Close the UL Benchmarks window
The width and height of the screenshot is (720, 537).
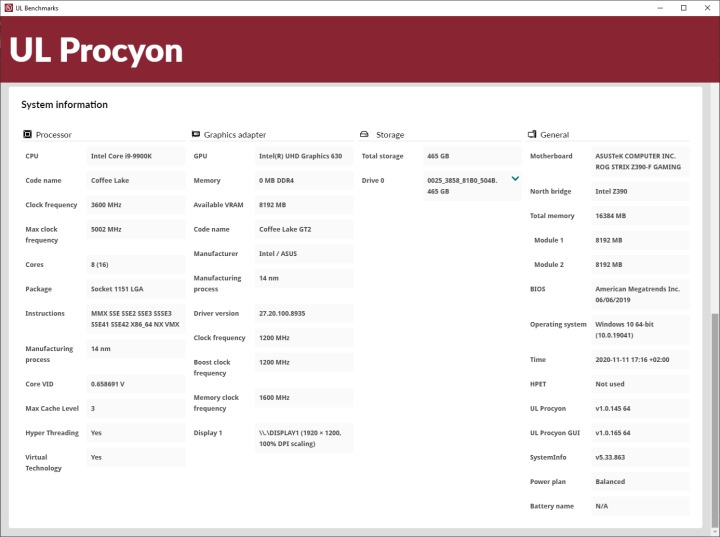(708, 8)
